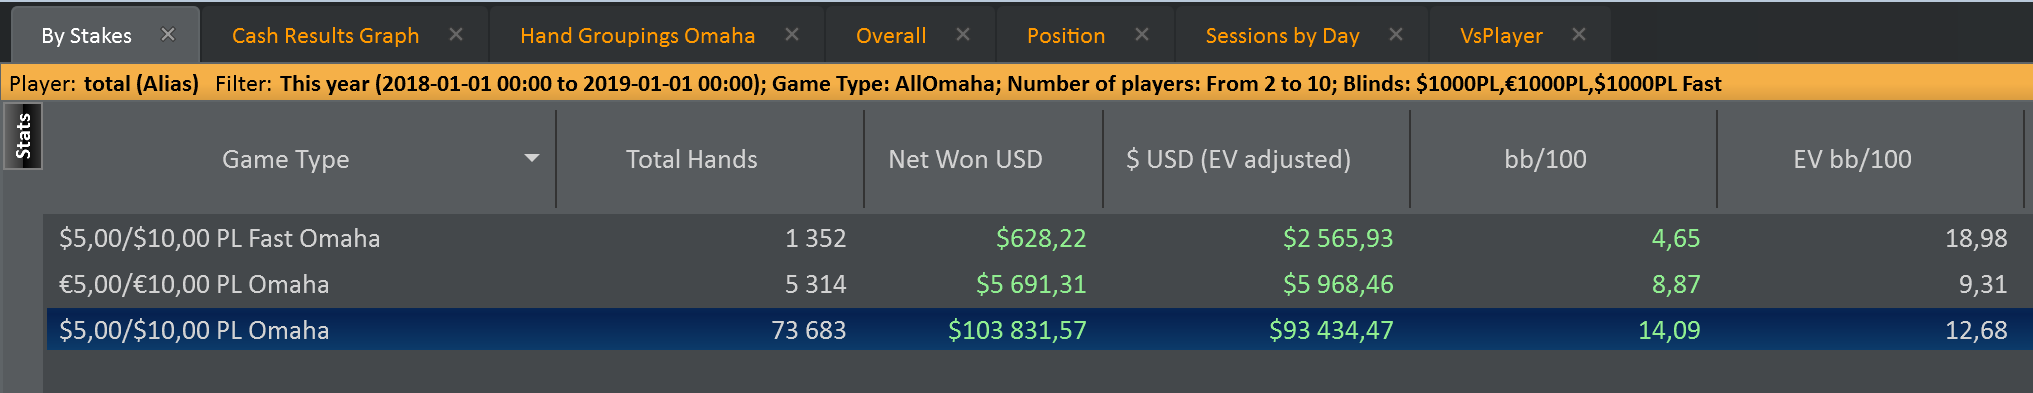The height and width of the screenshot is (393, 2033).
Task: Open the Hand Groupings Omaha tab
Action: 637,36
